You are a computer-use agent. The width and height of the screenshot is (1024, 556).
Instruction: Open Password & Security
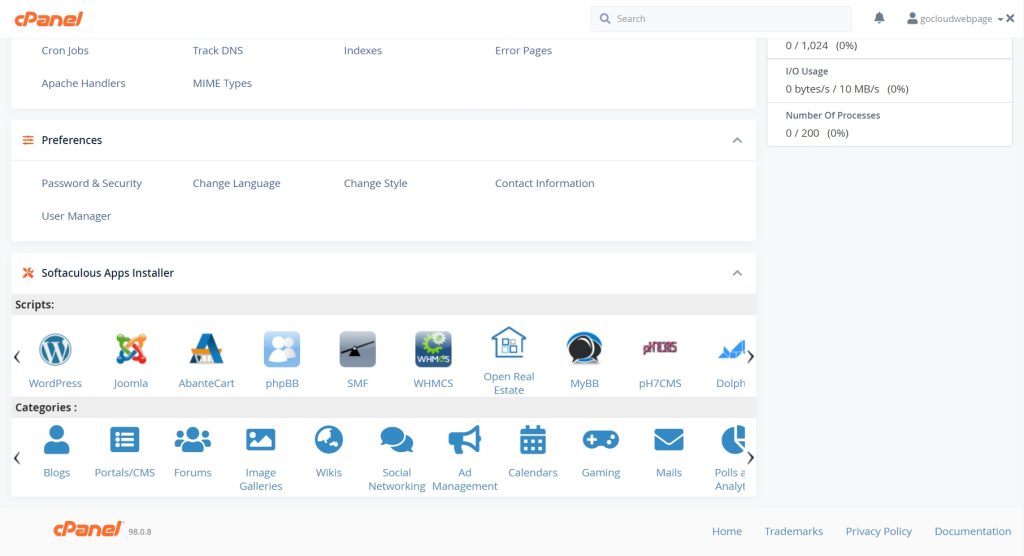[91, 184]
